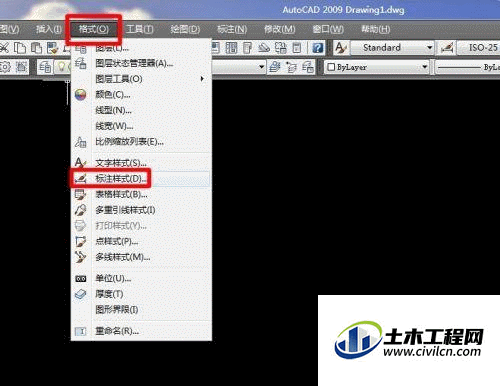500x386 pixels.
Task: Choose 图层状态管理器(A)... from the menu
Action: pyautogui.click(x=141, y=63)
